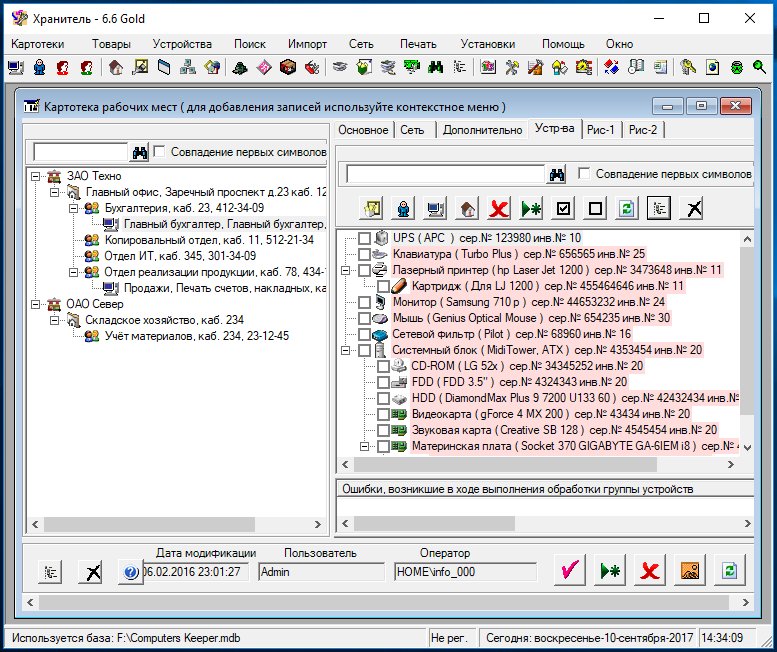Click the green refresh icon in devices toolbar
The height and width of the screenshot is (652, 777).
[627, 208]
